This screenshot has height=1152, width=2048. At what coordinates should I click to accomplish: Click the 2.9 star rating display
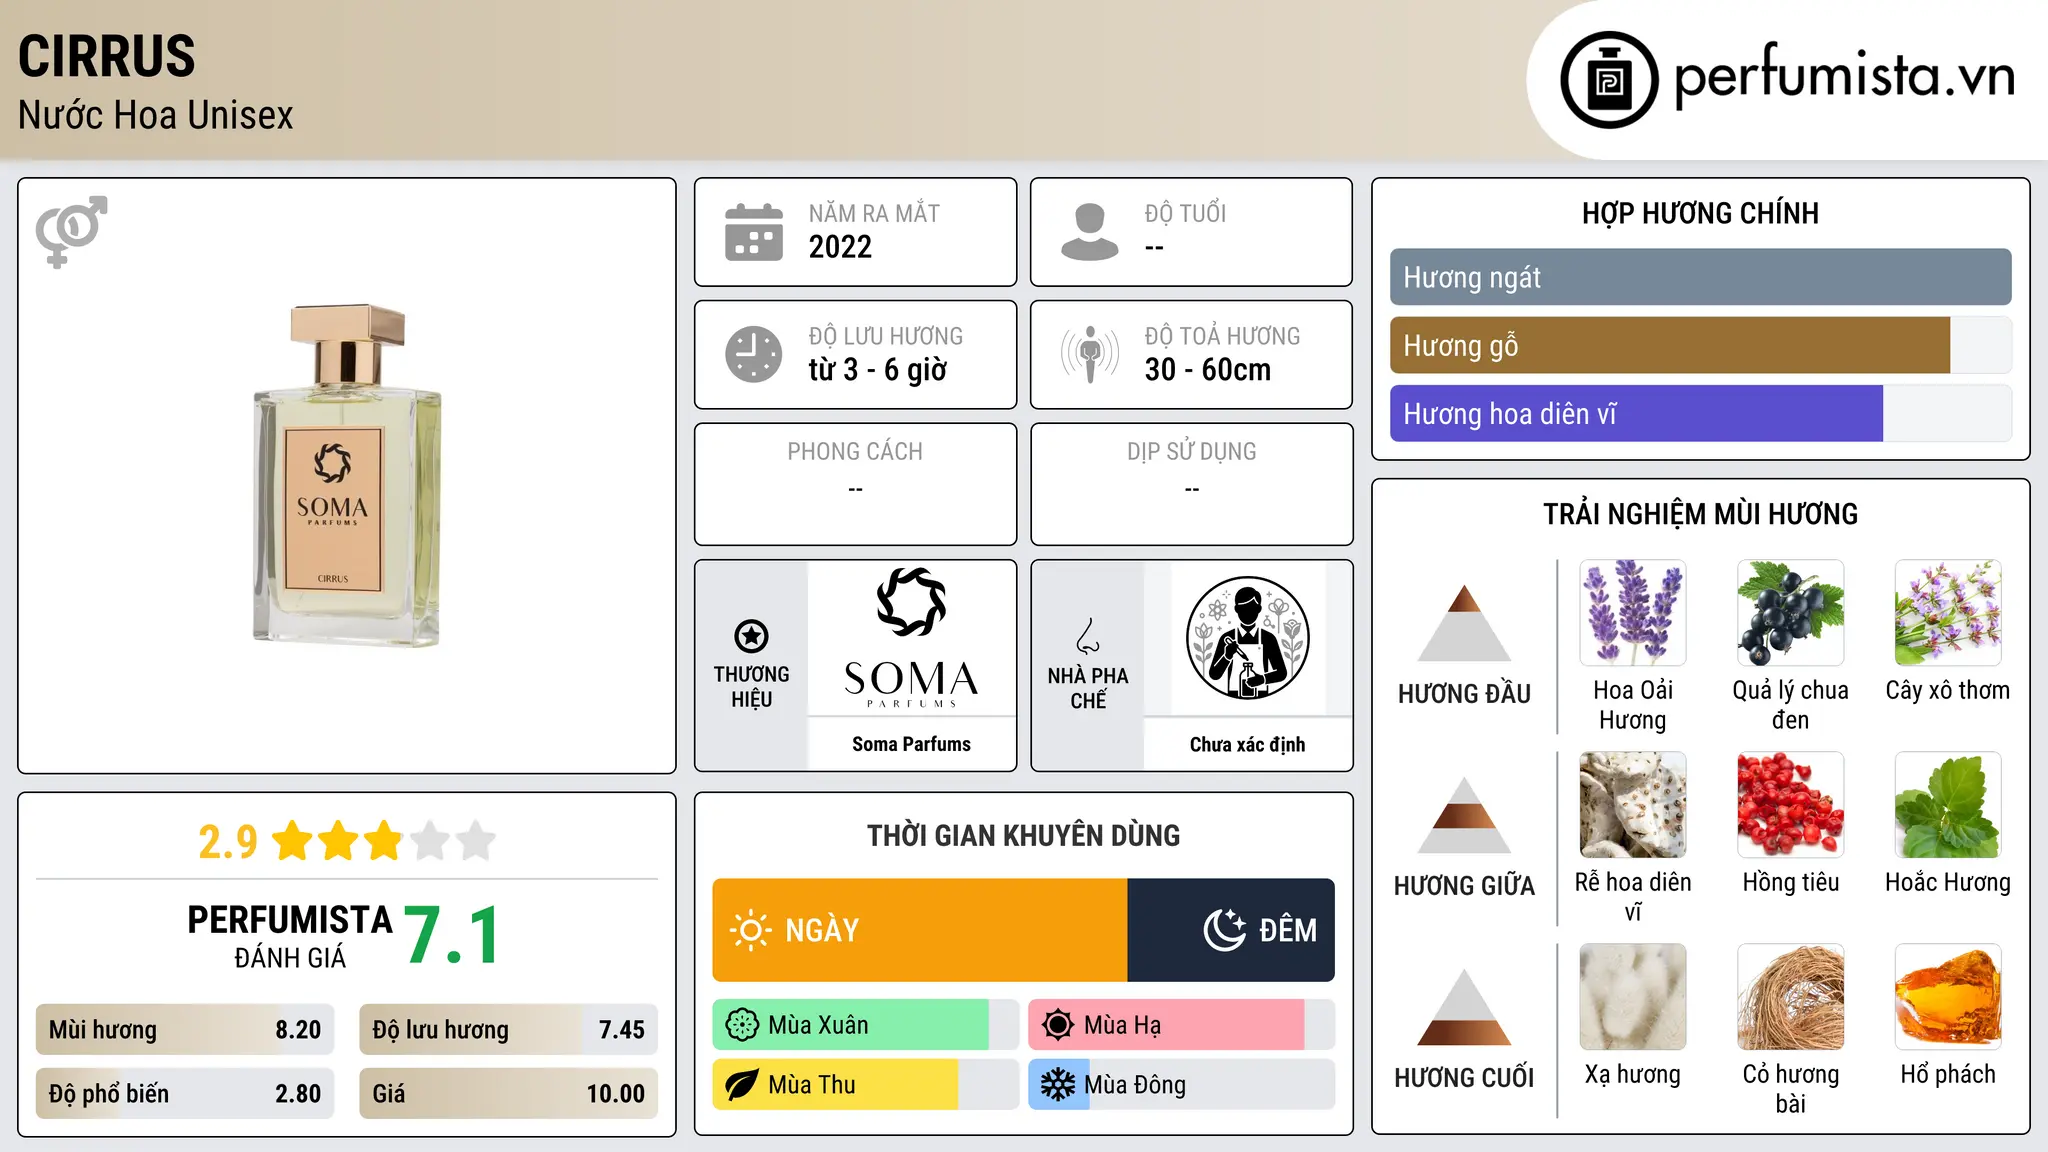(347, 841)
